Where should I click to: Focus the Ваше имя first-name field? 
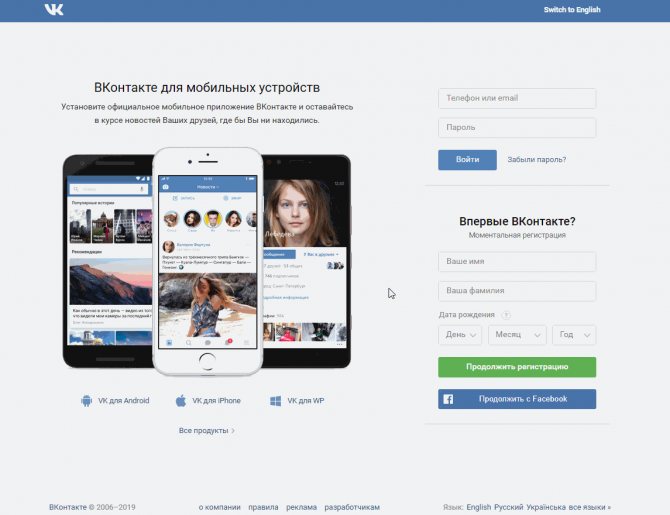(x=517, y=261)
